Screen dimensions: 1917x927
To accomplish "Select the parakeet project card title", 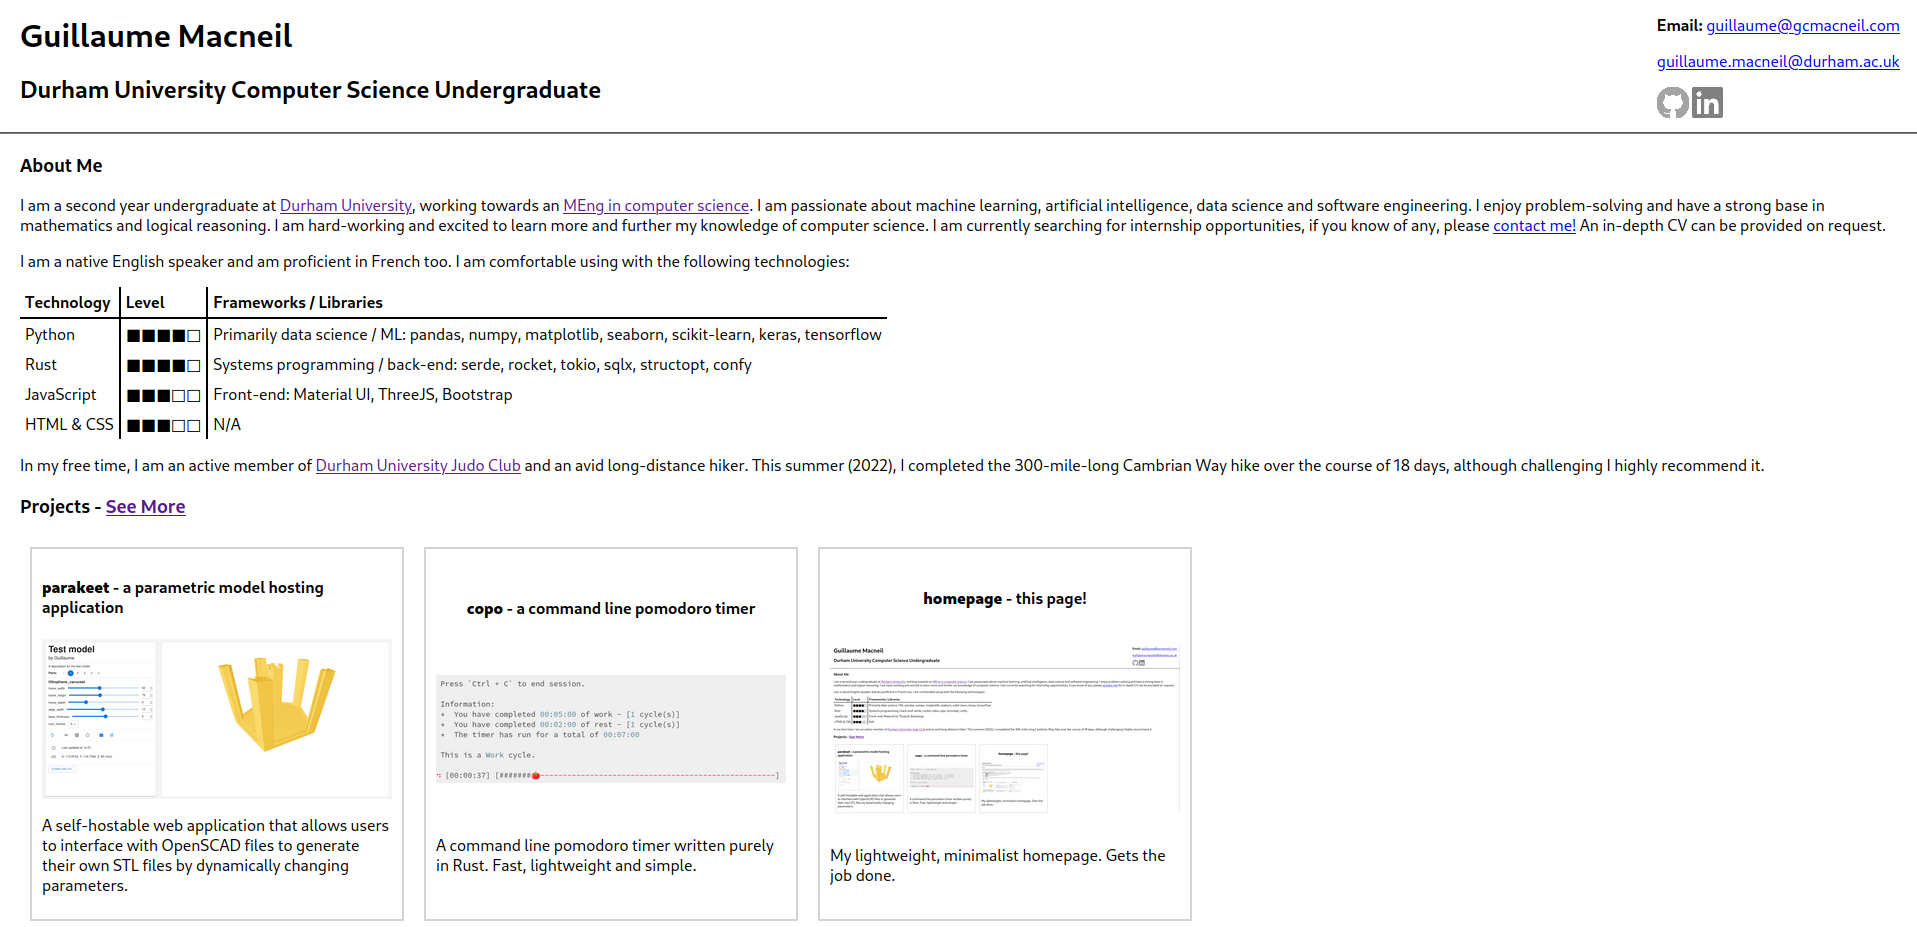I will 183,598.
